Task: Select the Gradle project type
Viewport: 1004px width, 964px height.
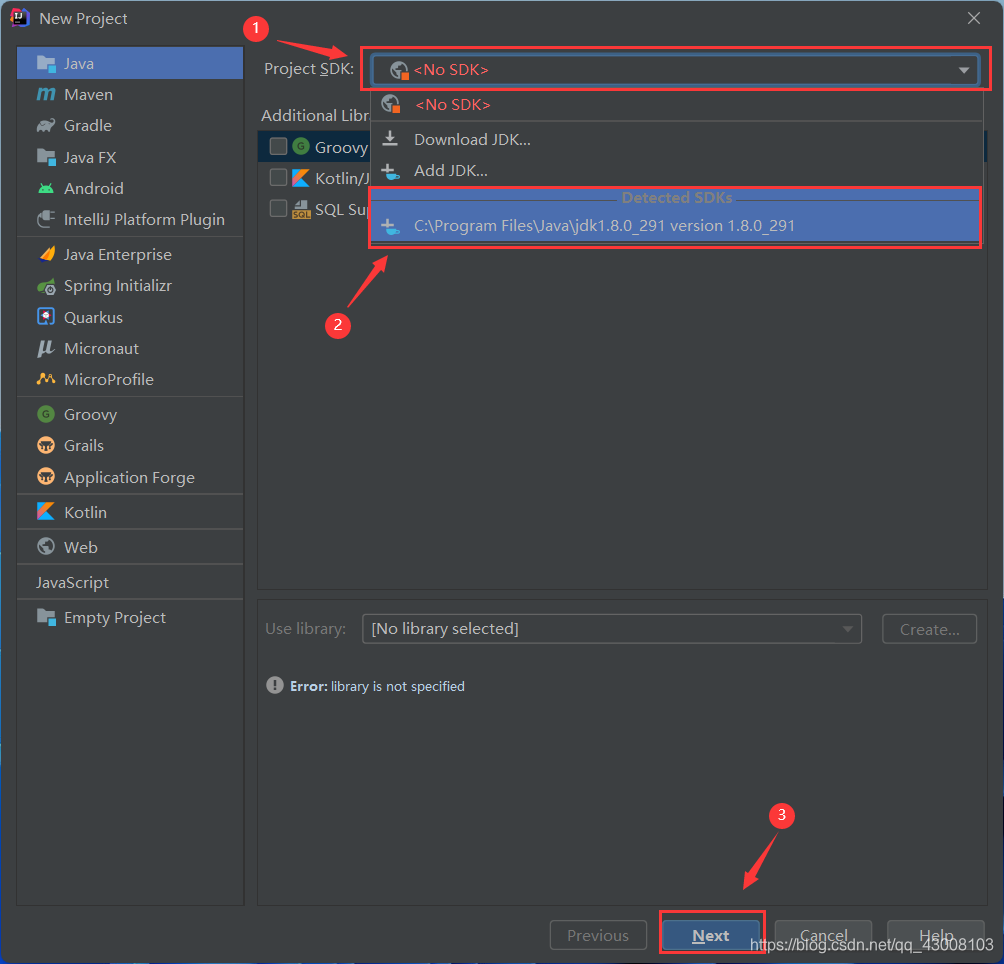Action: 130,125
